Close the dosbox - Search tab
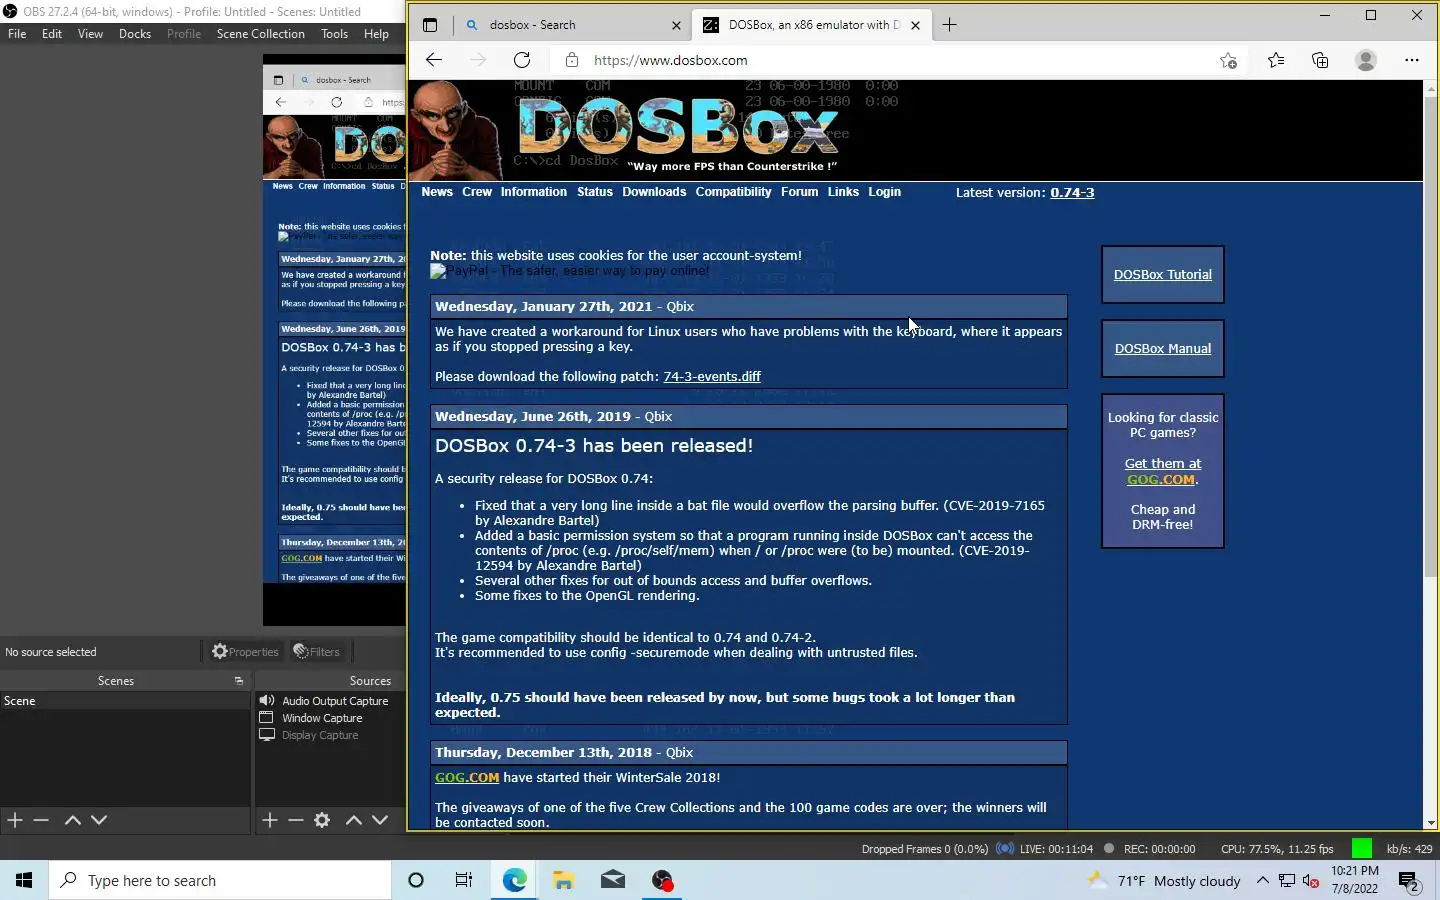Viewport: 1440px width, 900px height. click(x=676, y=25)
